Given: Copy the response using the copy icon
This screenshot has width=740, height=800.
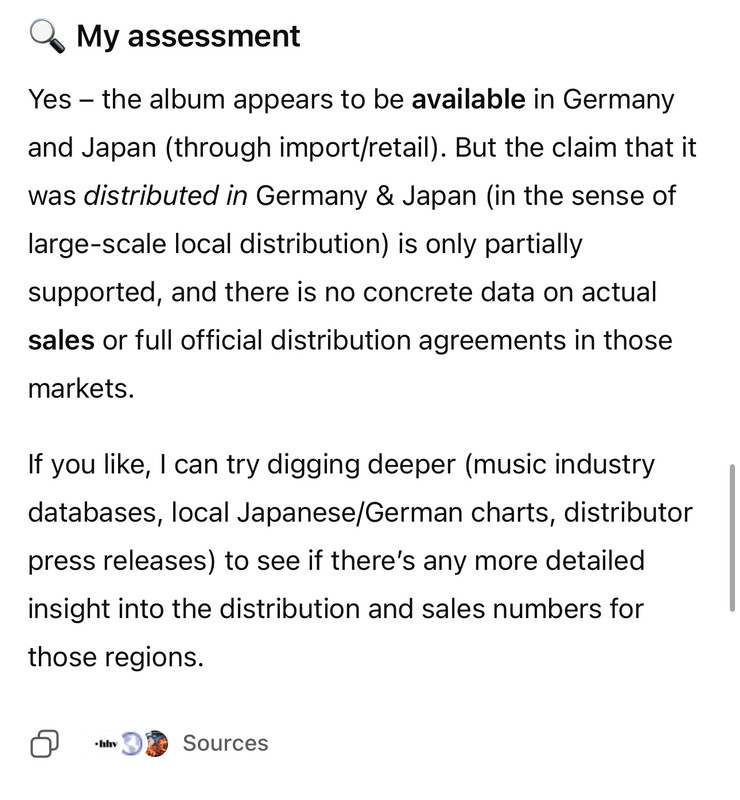Looking at the screenshot, I should click(x=45, y=743).
